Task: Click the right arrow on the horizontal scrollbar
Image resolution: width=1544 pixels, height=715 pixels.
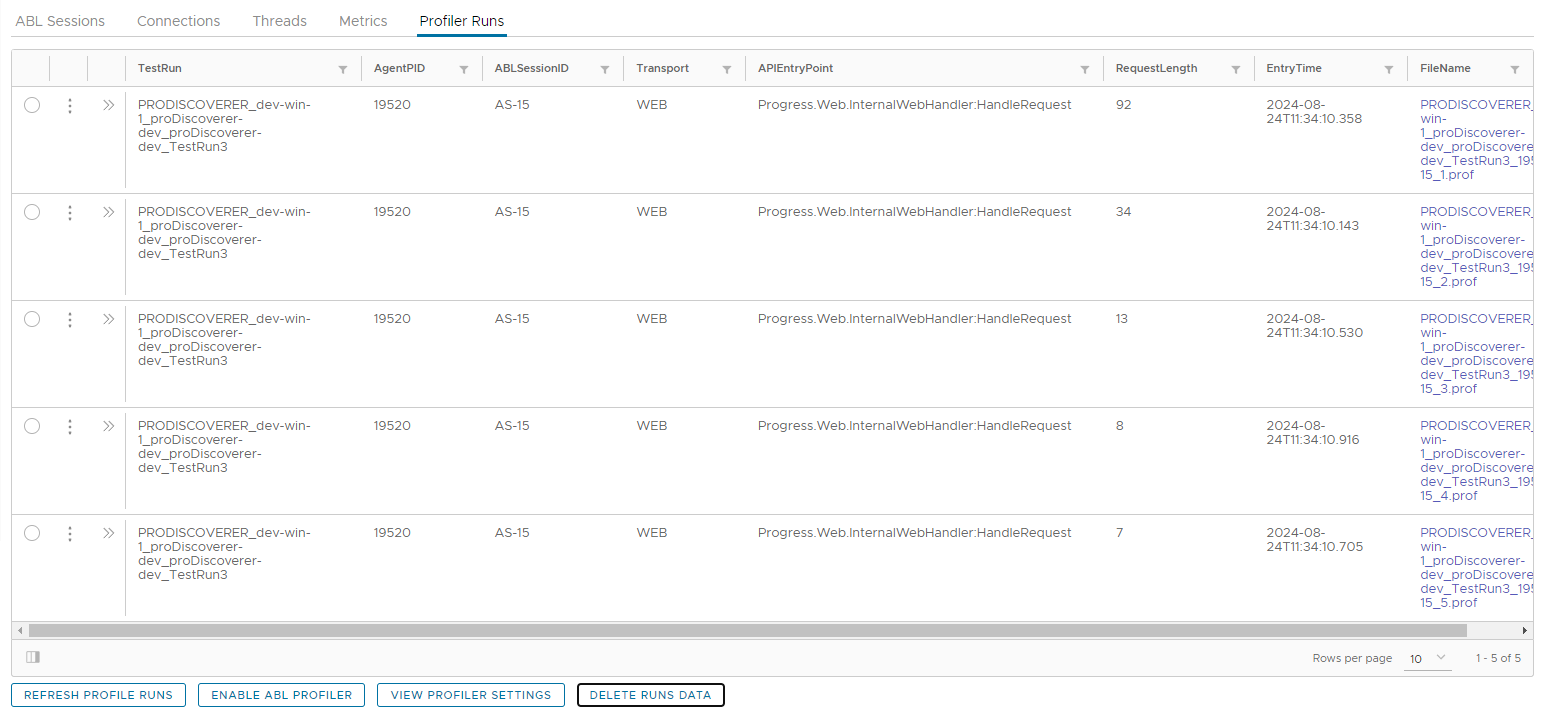Action: (x=1524, y=630)
